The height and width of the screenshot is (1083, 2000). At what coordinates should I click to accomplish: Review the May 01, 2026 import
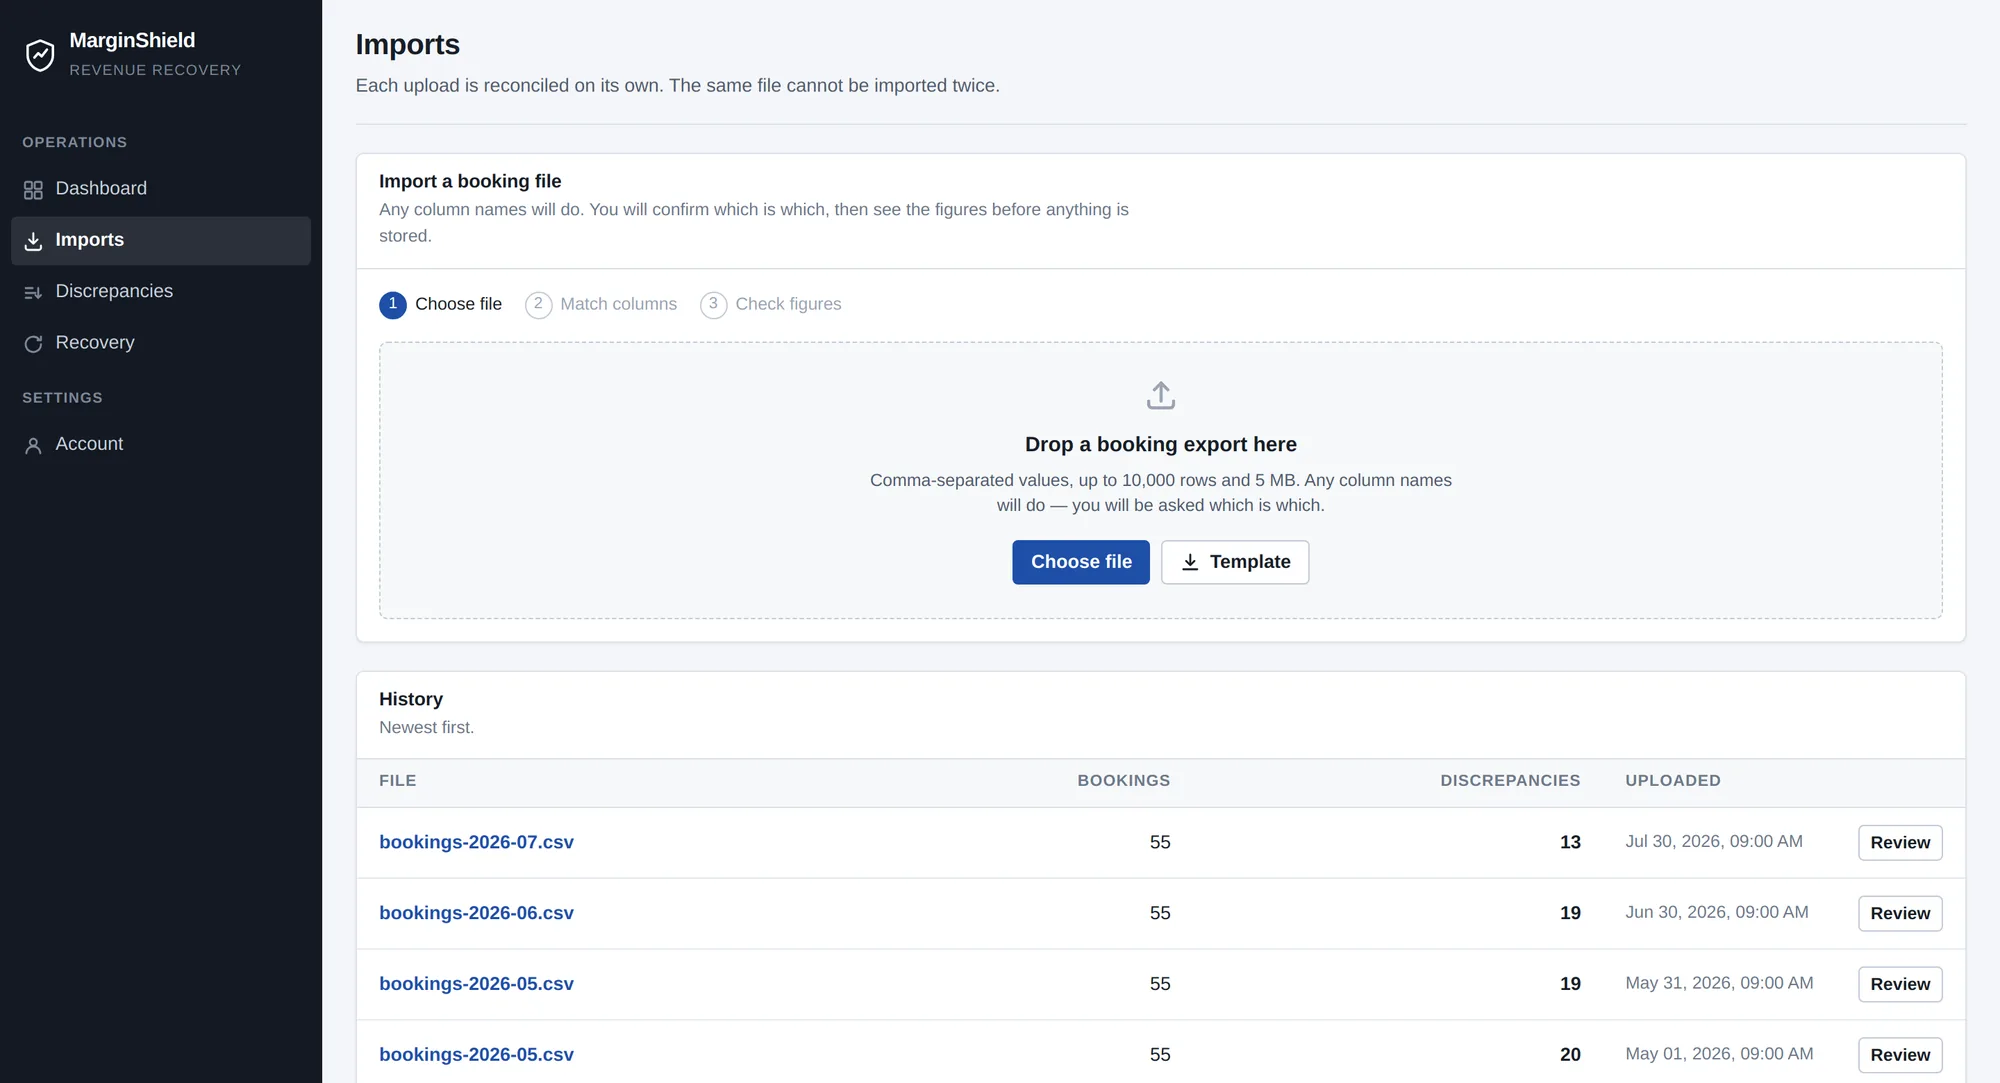[1900, 1055]
